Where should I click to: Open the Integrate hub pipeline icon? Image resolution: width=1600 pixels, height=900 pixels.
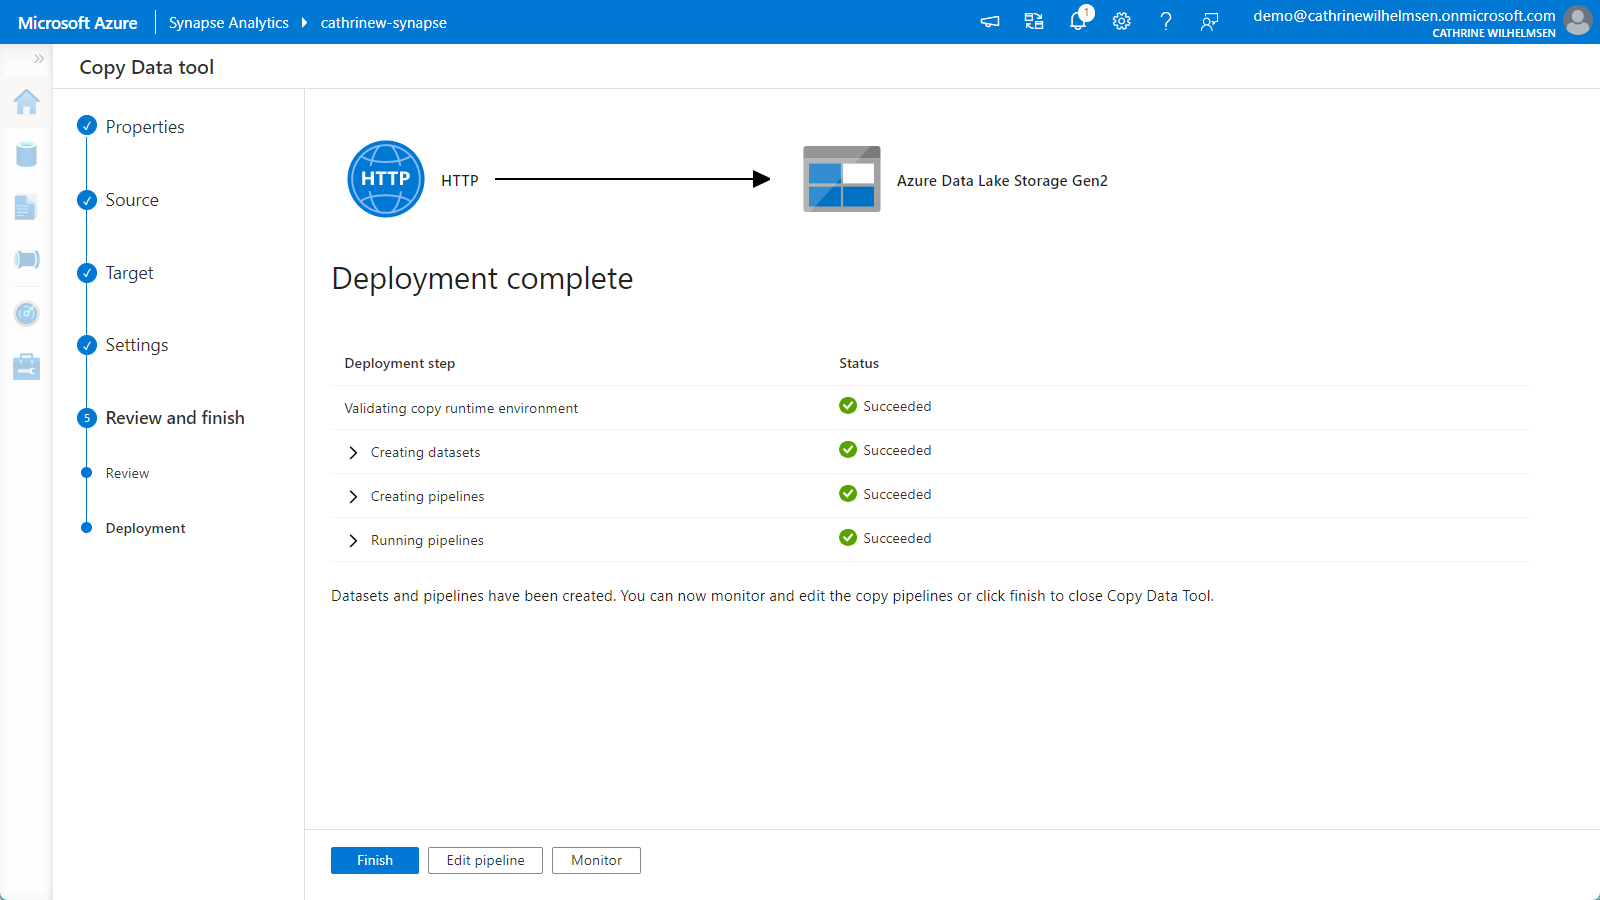[x=27, y=260]
